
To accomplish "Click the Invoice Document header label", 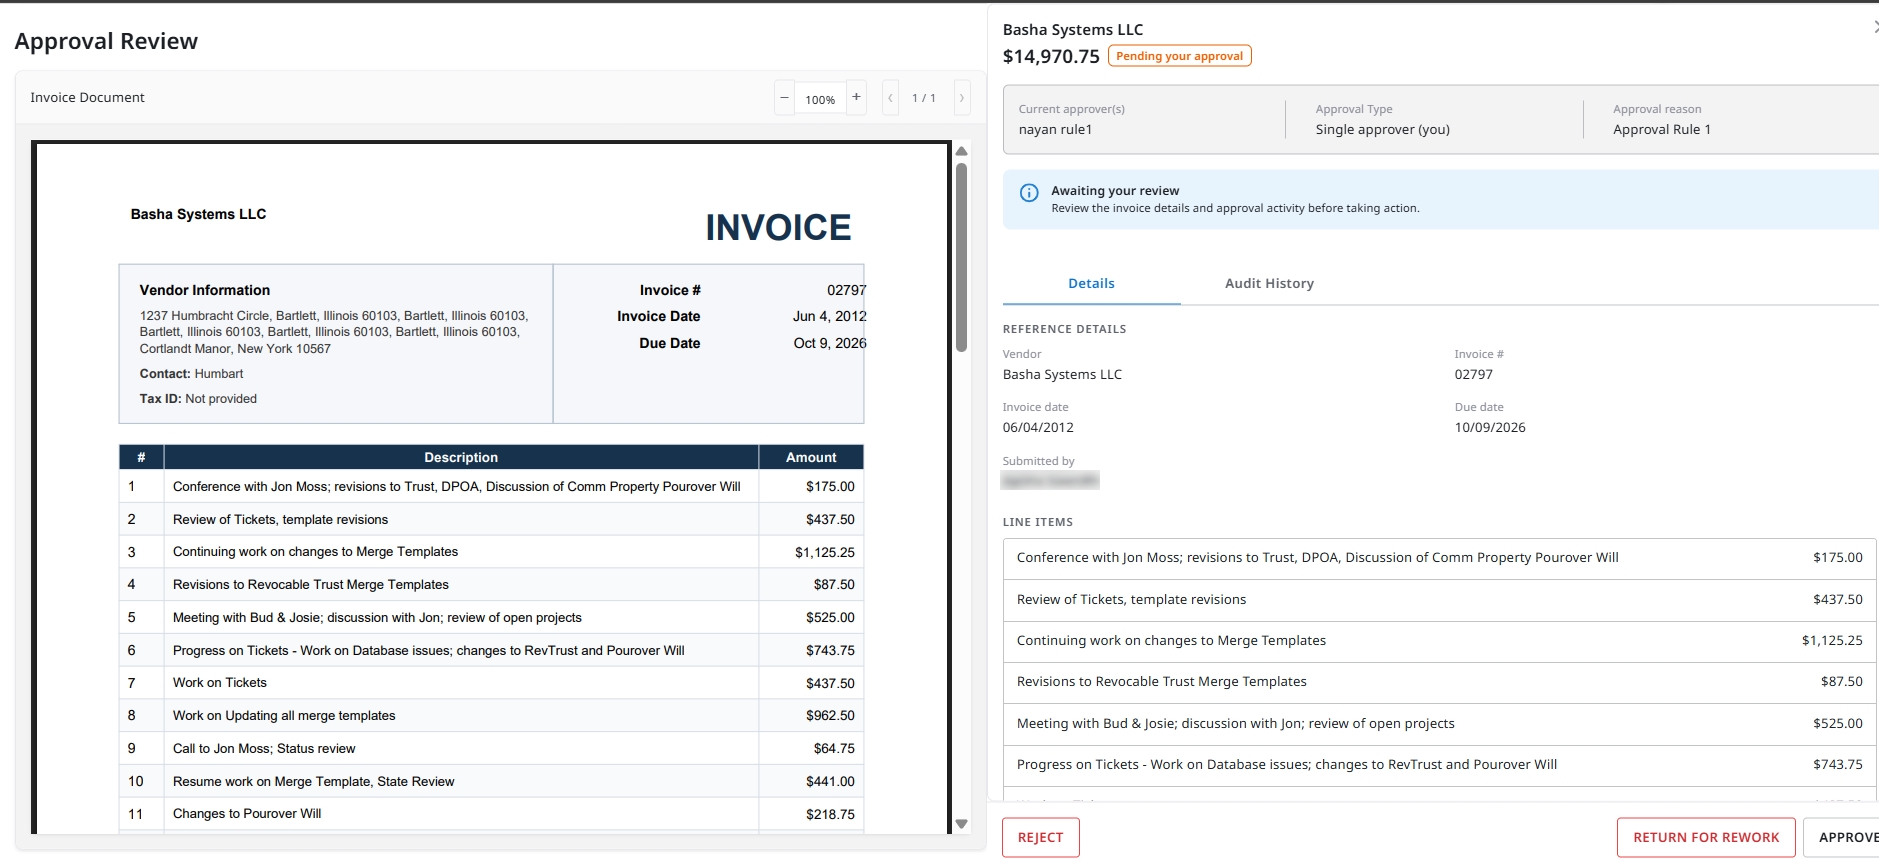I will [87, 98].
